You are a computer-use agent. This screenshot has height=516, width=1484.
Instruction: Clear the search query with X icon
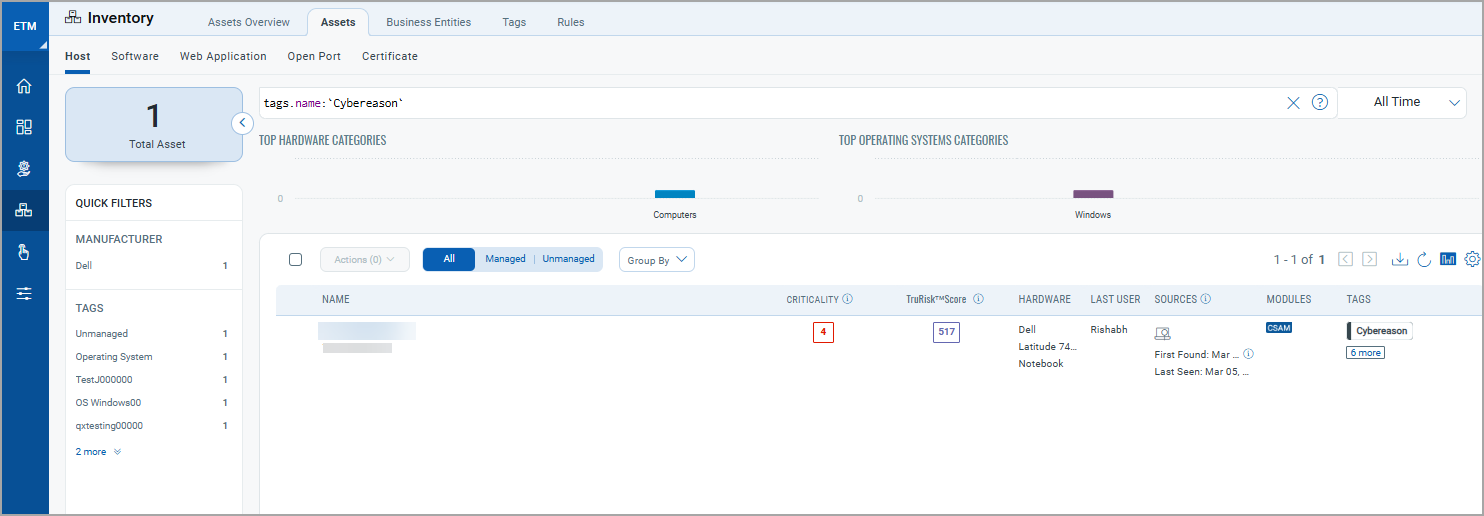tap(1293, 102)
